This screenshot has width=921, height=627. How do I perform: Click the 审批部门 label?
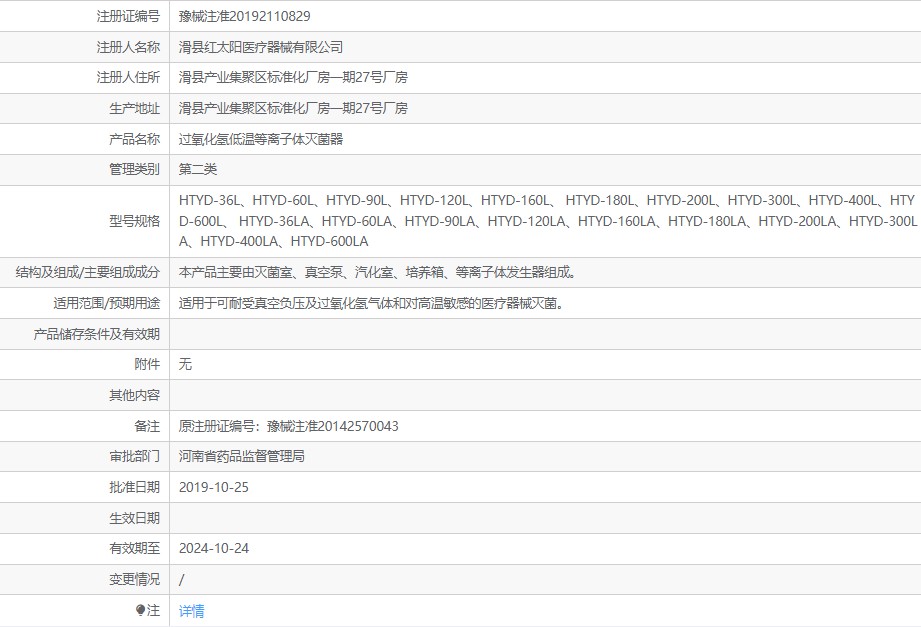tap(135, 457)
